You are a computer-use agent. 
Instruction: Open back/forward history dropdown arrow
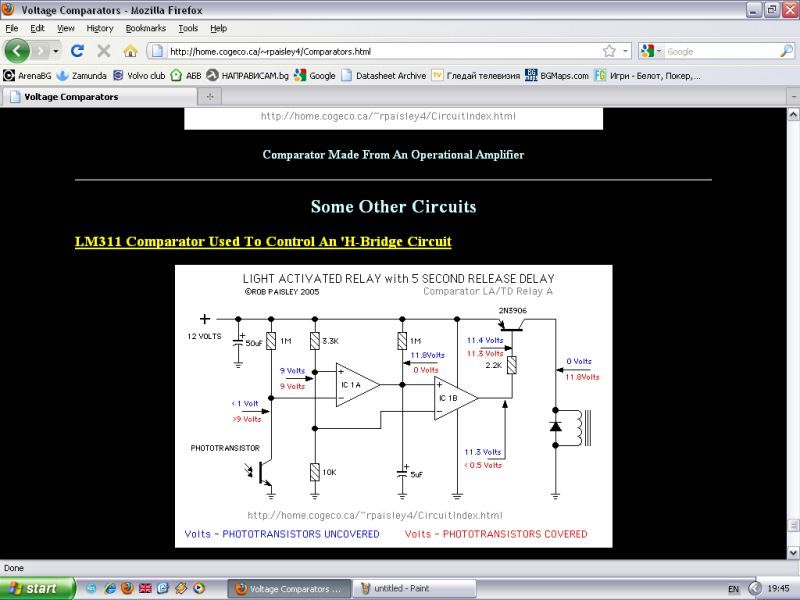(56, 51)
